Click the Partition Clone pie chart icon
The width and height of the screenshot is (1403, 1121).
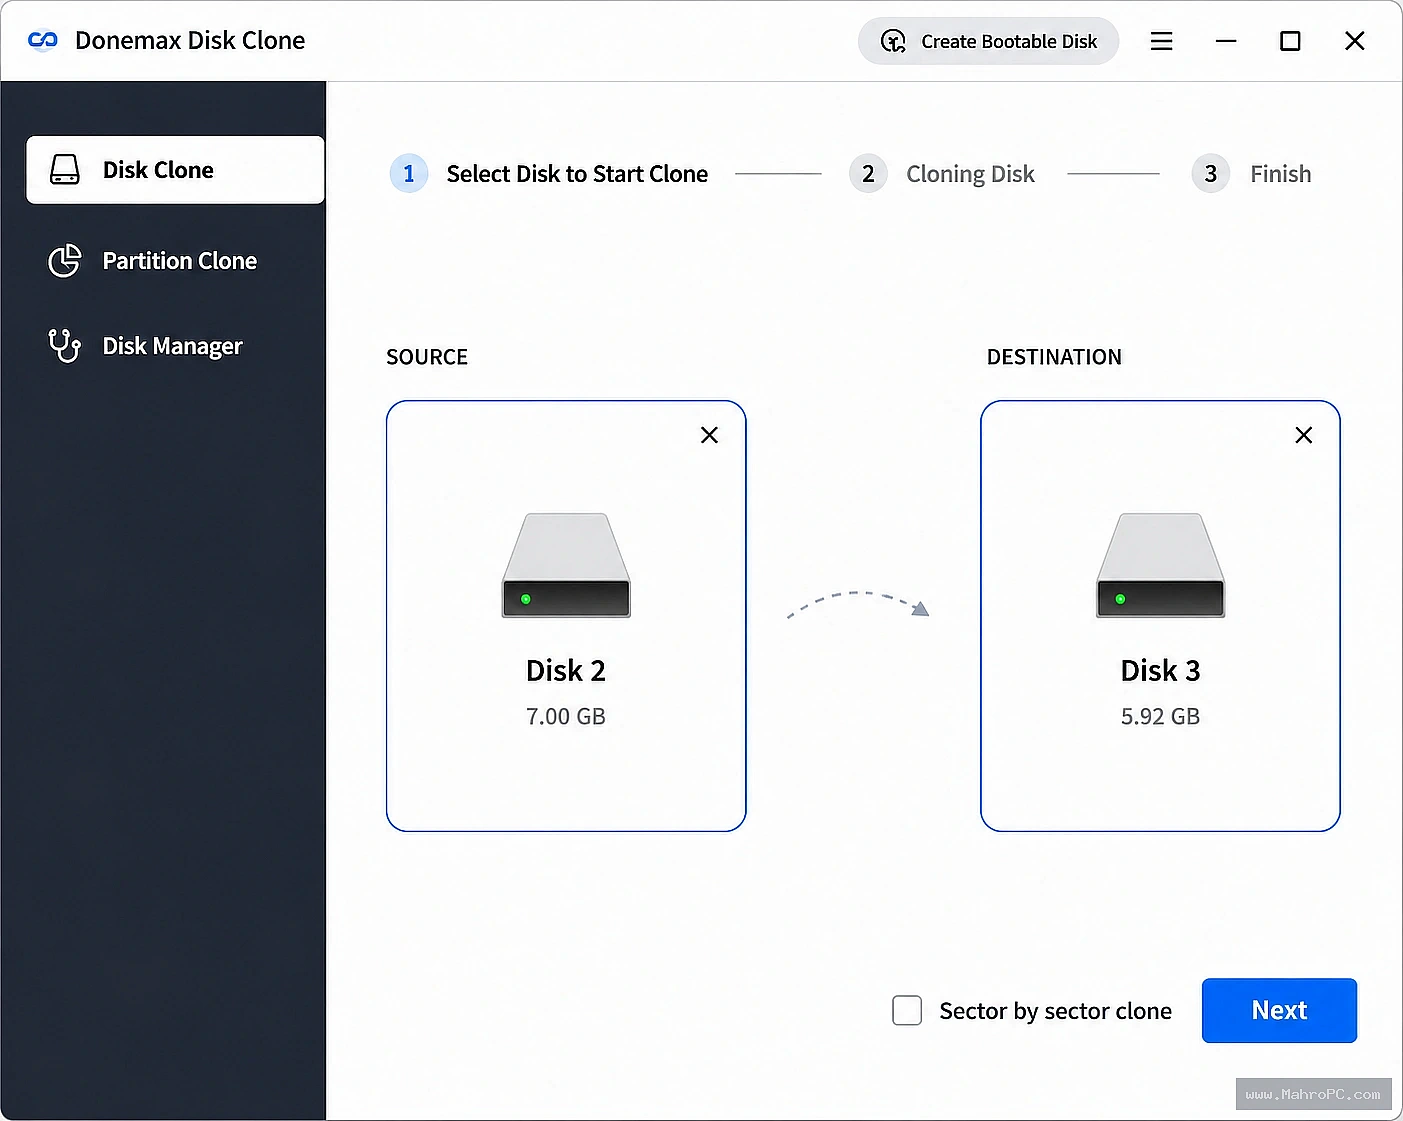pyautogui.click(x=65, y=261)
